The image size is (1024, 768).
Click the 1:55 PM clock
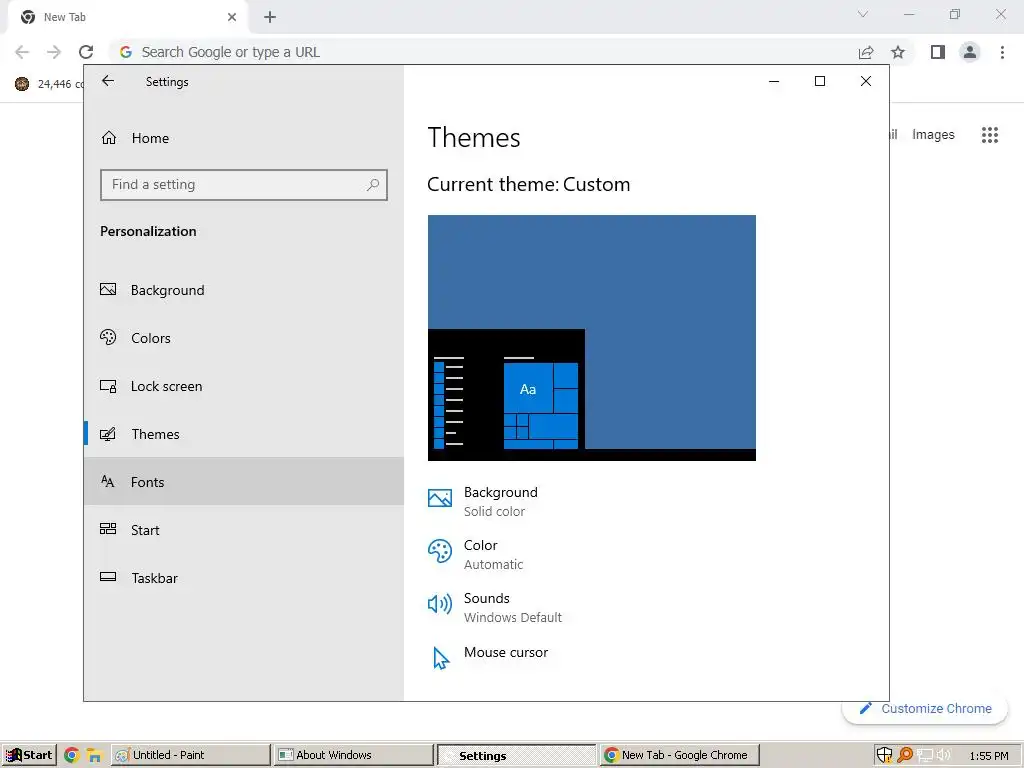point(989,756)
